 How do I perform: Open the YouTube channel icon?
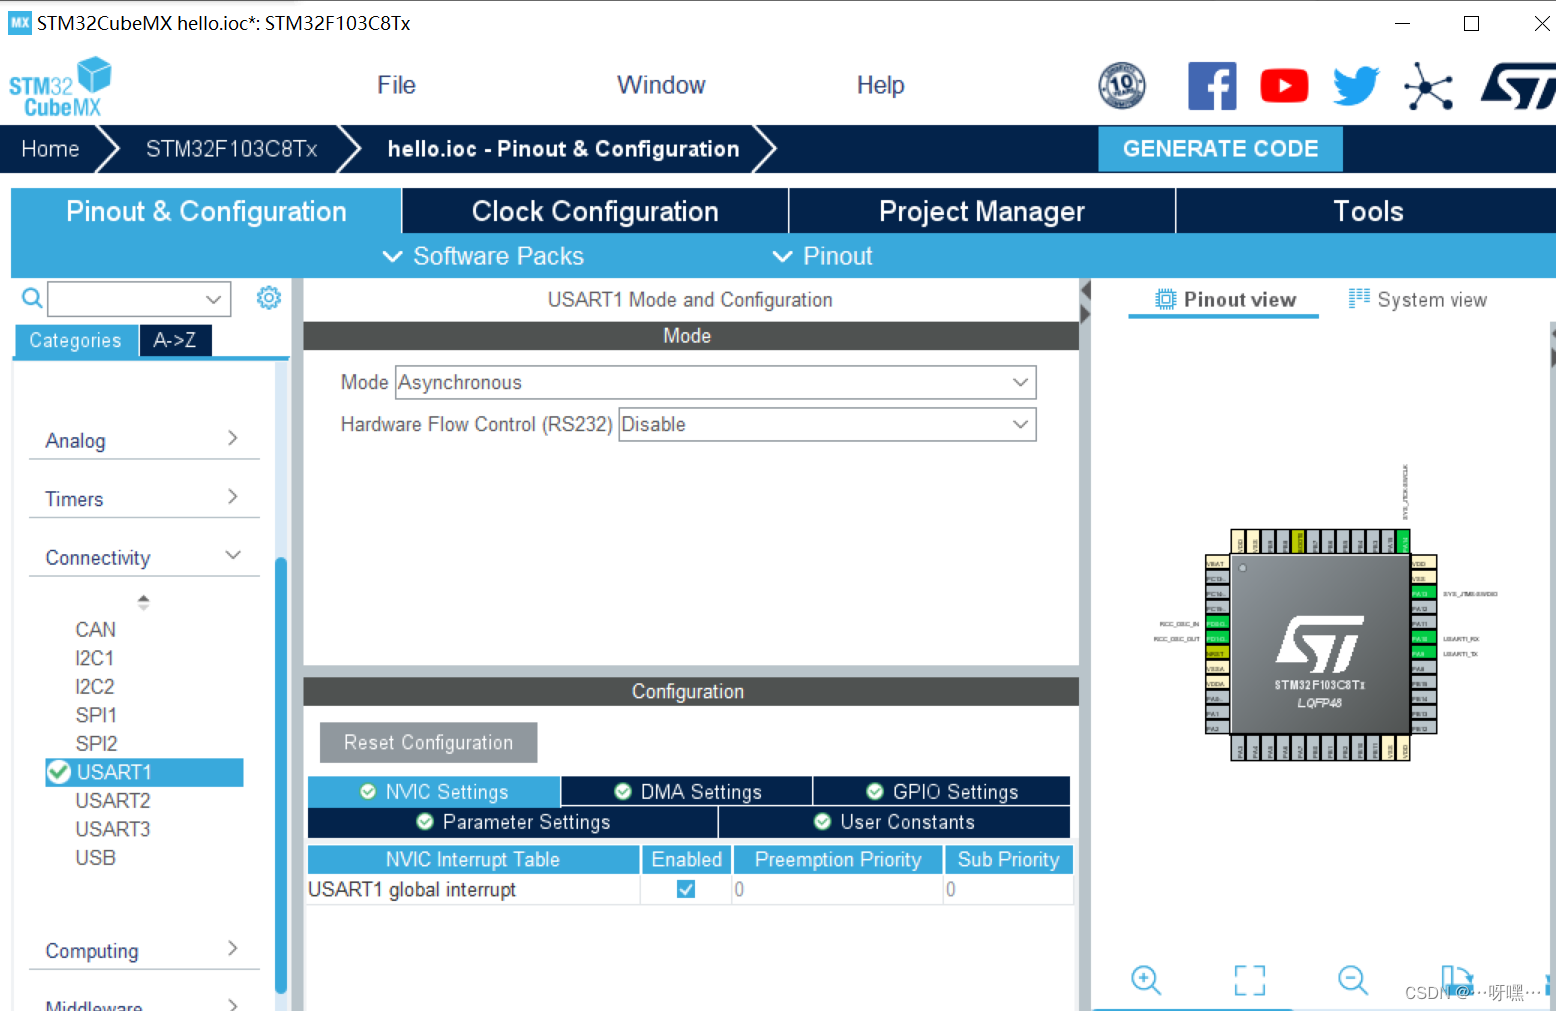pos(1284,86)
